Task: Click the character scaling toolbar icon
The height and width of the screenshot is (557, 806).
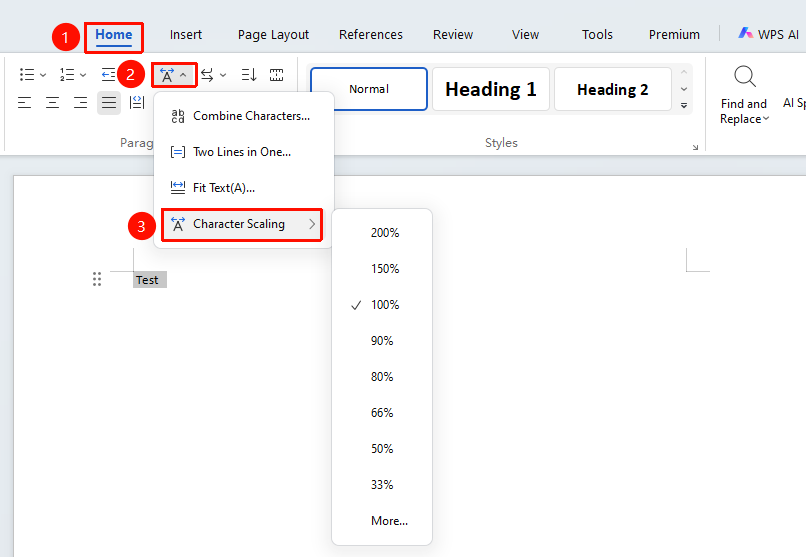Action: click(x=167, y=76)
